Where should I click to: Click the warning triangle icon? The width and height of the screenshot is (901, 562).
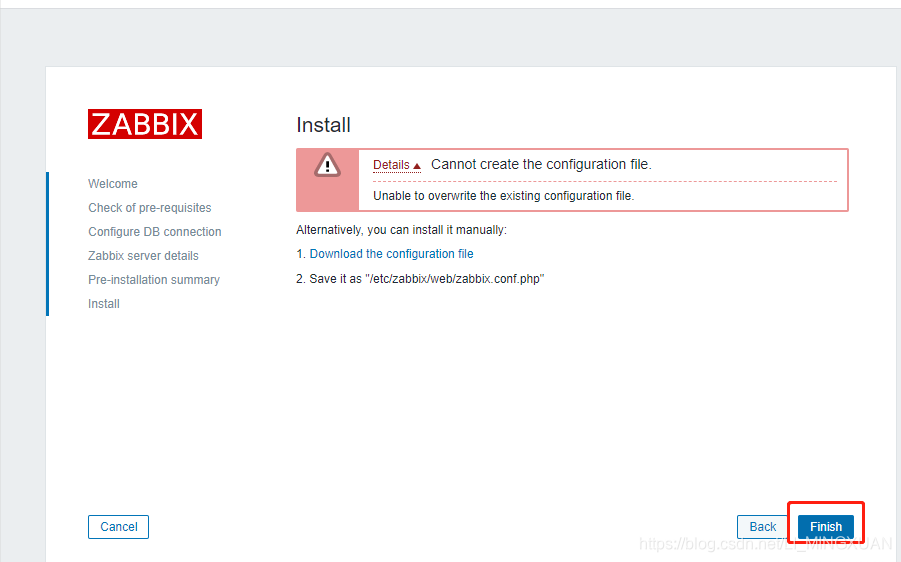pyautogui.click(x=327, y=165)
